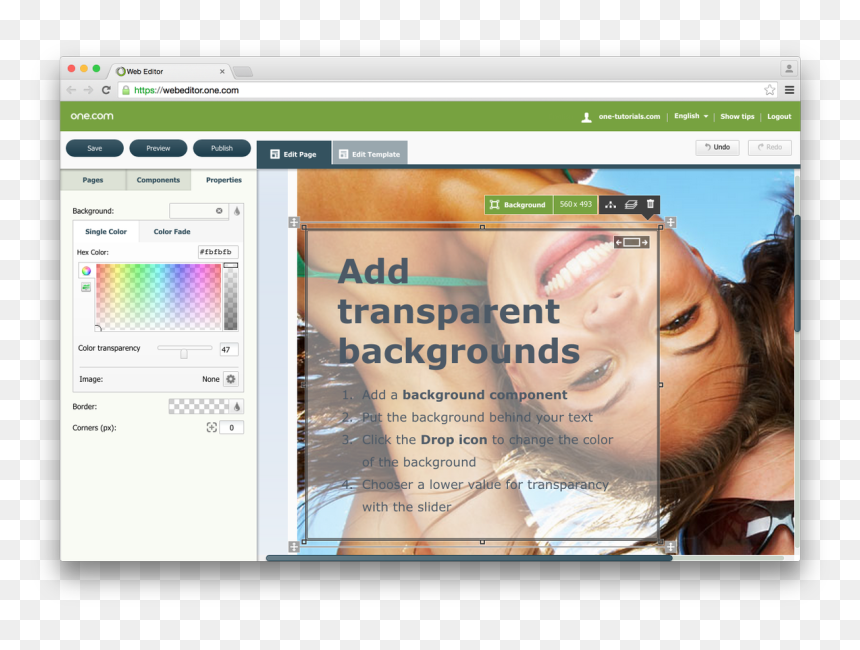This screenshot has height=650, width=860.
Task: Click the Undo button
Action: pos(717,147)
